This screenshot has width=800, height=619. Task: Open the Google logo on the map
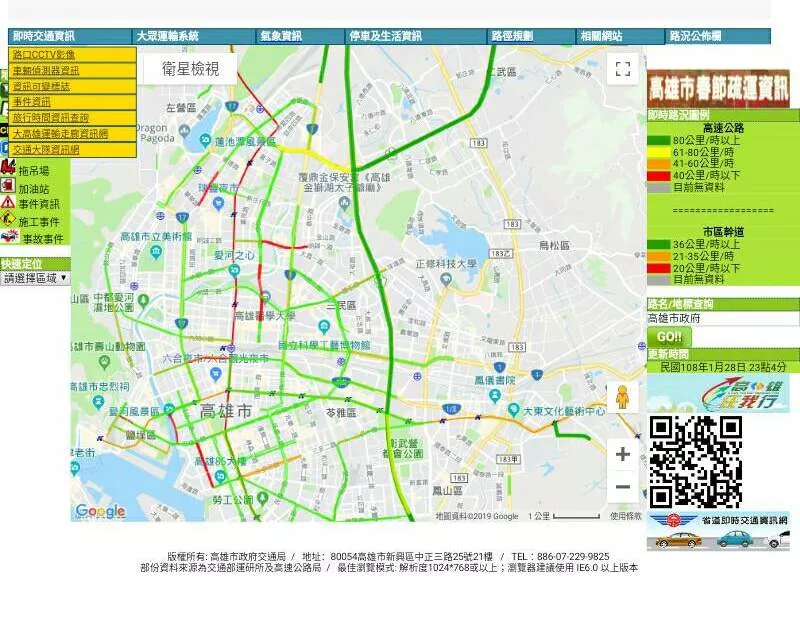(100, 511)
